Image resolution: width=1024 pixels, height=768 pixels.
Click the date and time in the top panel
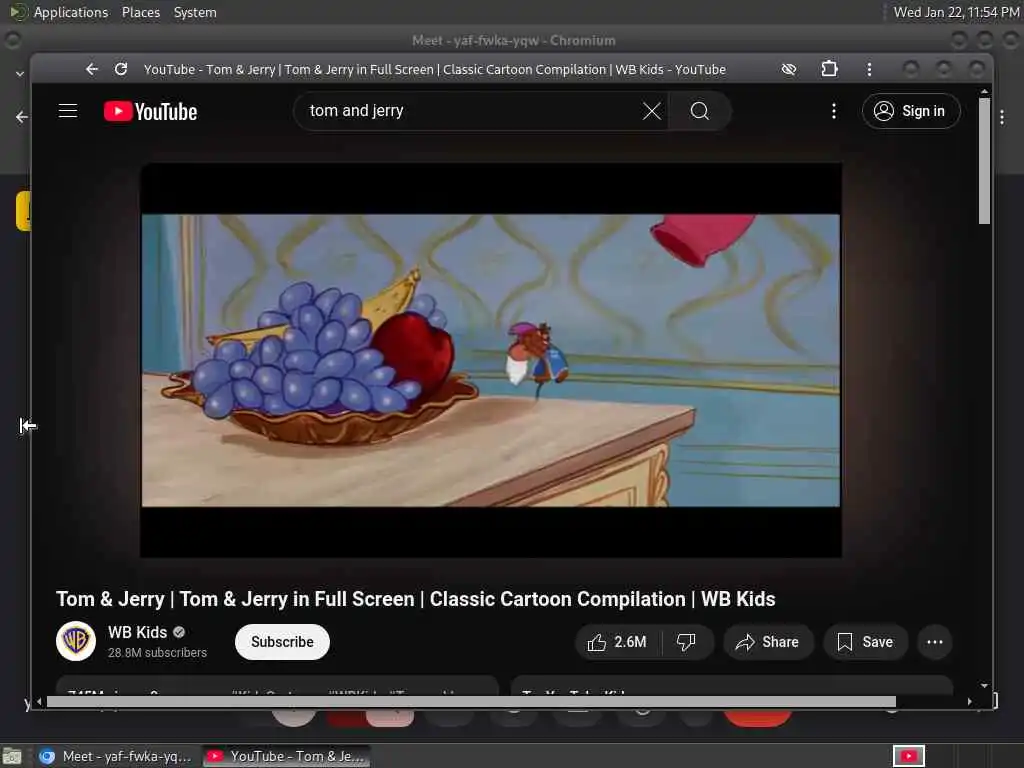(x=956, y=12)
